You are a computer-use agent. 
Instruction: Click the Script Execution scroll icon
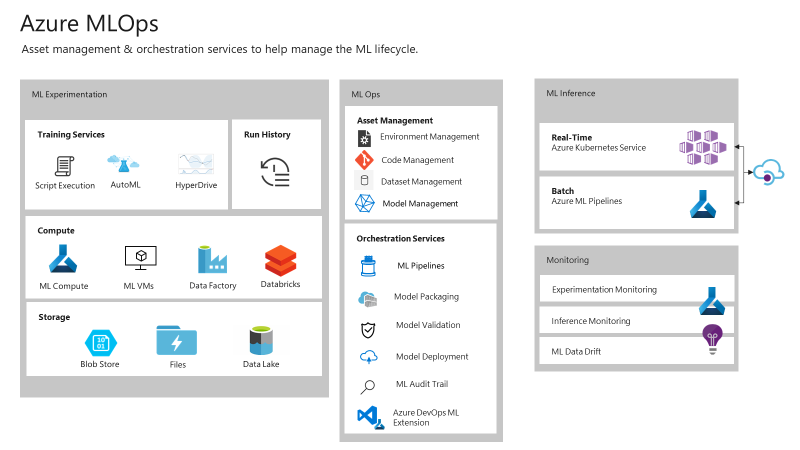(64, 166)
